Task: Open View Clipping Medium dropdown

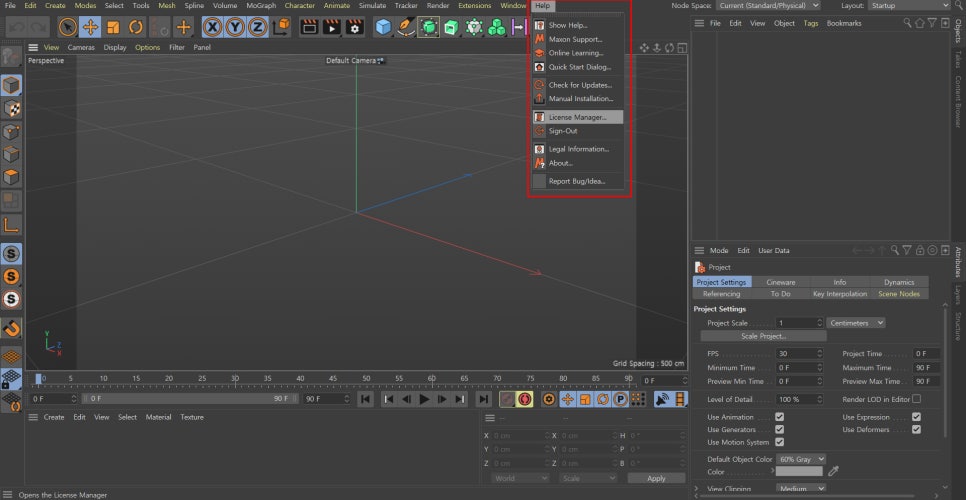Action: (x=800, y=489)
